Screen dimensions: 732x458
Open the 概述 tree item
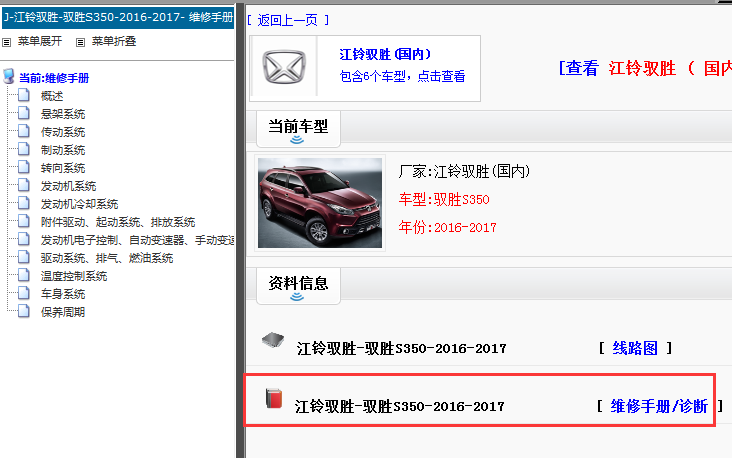coord(52,96)
